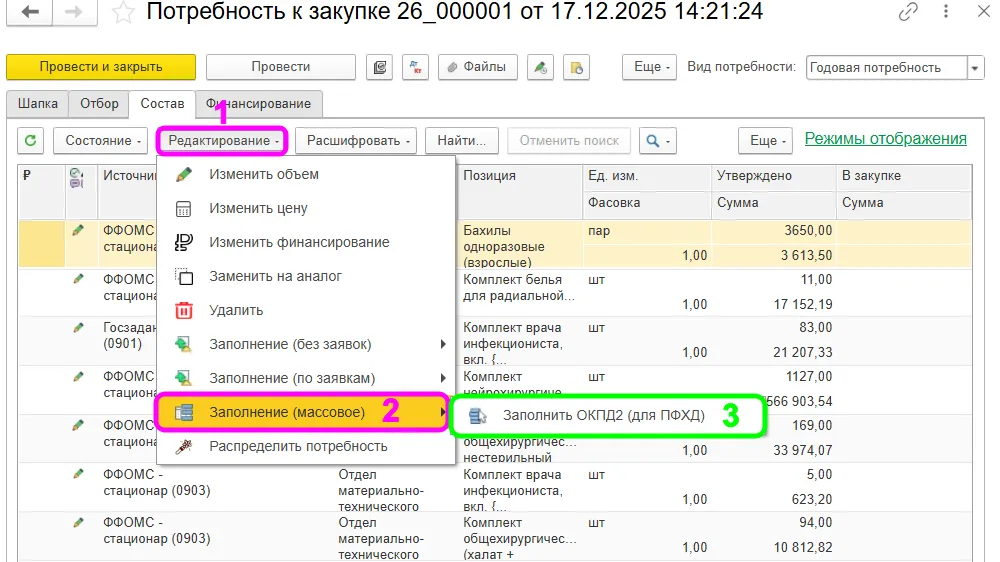Click ruble icon of Изменить финансирование
Viewport: 1000px width, 562px height.
pos(184,242)
